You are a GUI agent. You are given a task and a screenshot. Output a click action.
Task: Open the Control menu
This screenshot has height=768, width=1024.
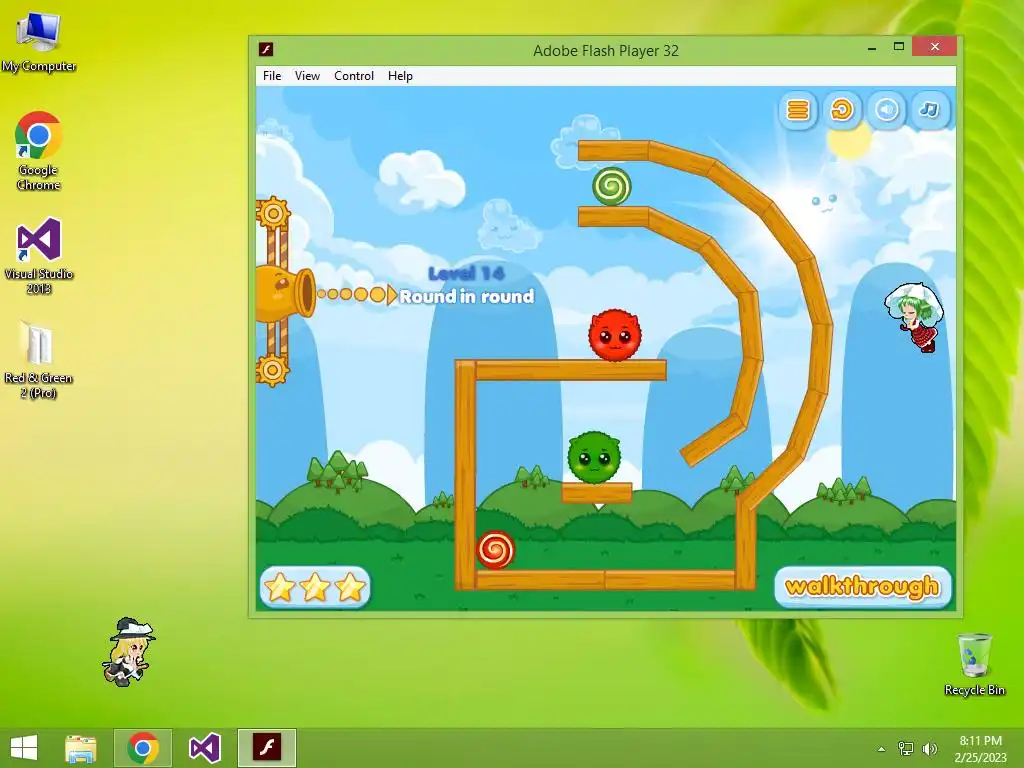tap(354, 76)
